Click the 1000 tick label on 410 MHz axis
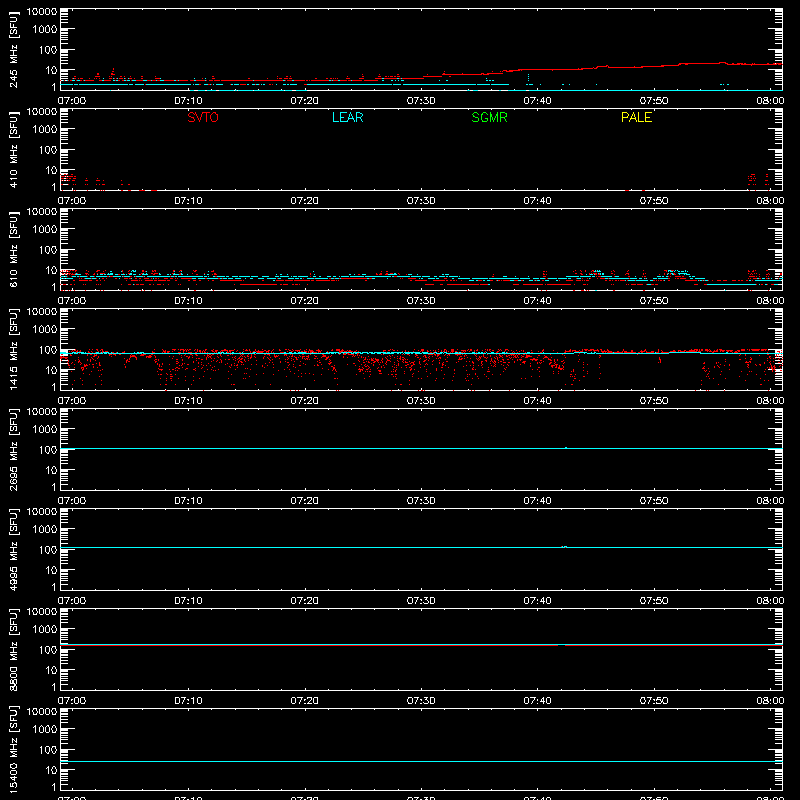Viewport: 800px width, 800px height. point(45,130)
